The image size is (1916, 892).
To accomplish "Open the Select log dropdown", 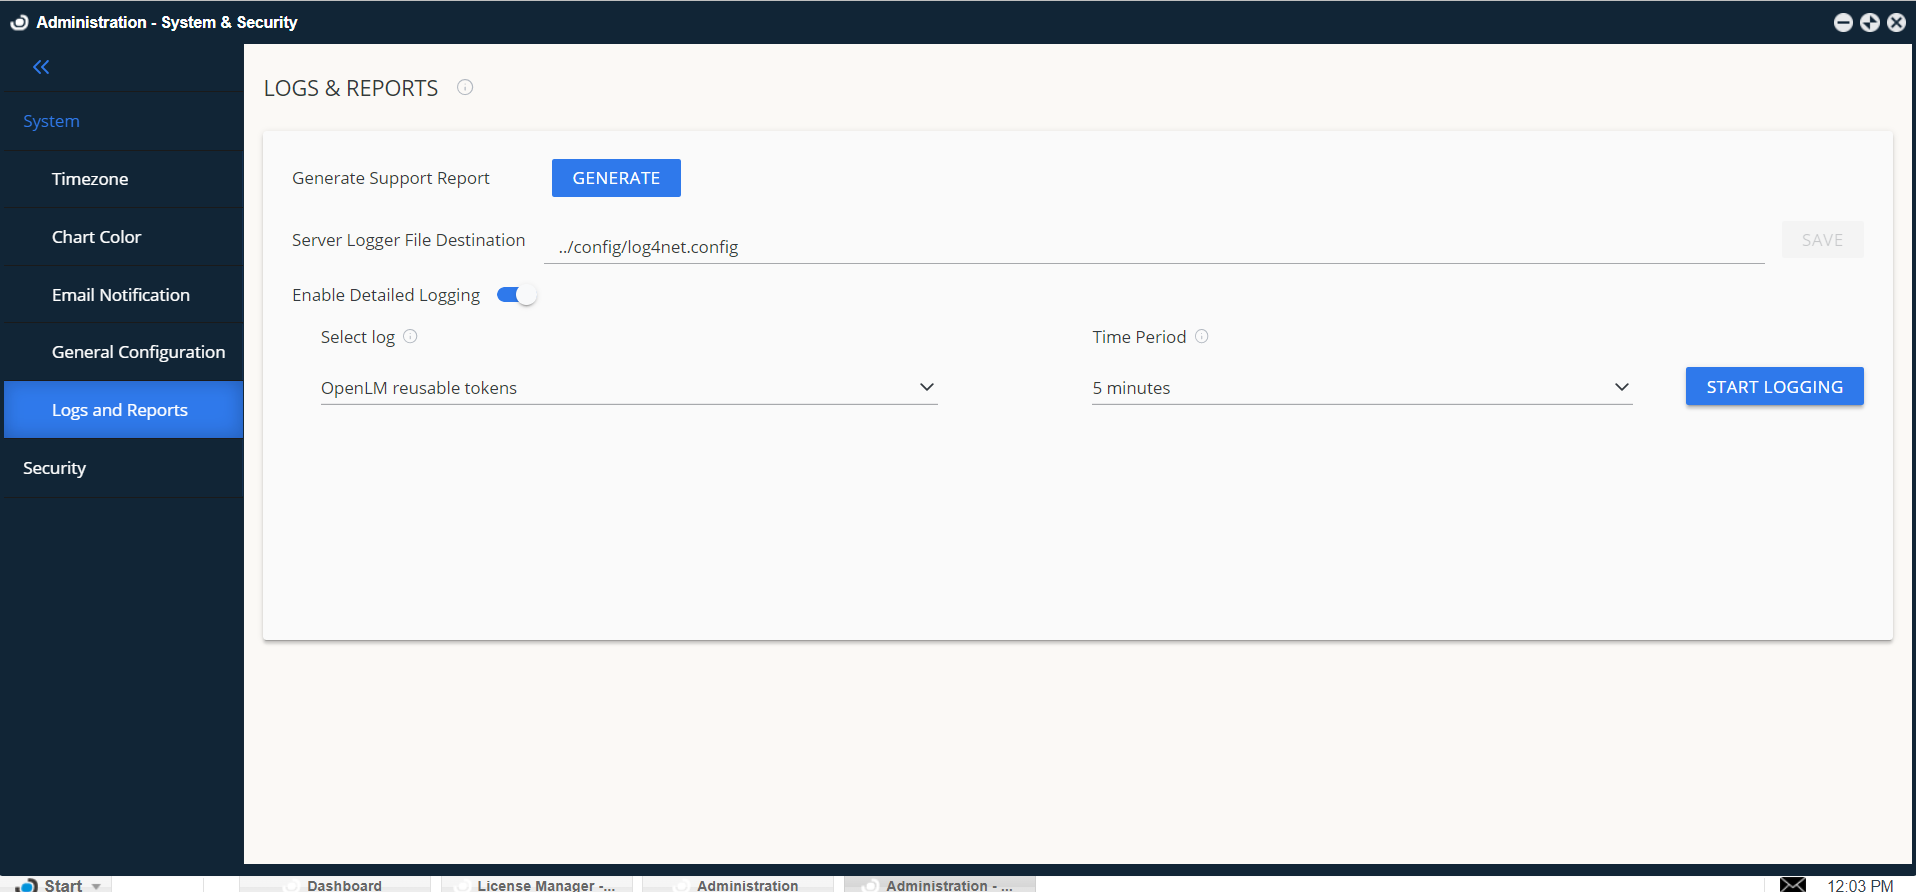I will [628, 388].
